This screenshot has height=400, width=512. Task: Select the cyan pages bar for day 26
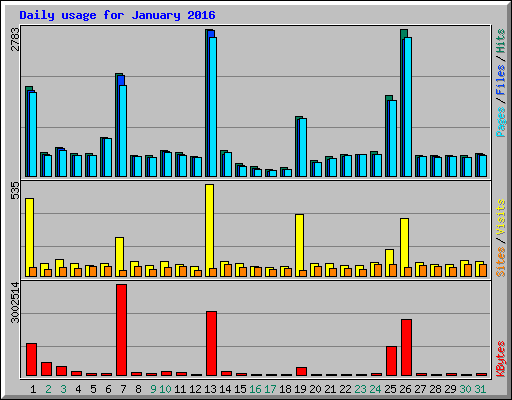point(408,107)
